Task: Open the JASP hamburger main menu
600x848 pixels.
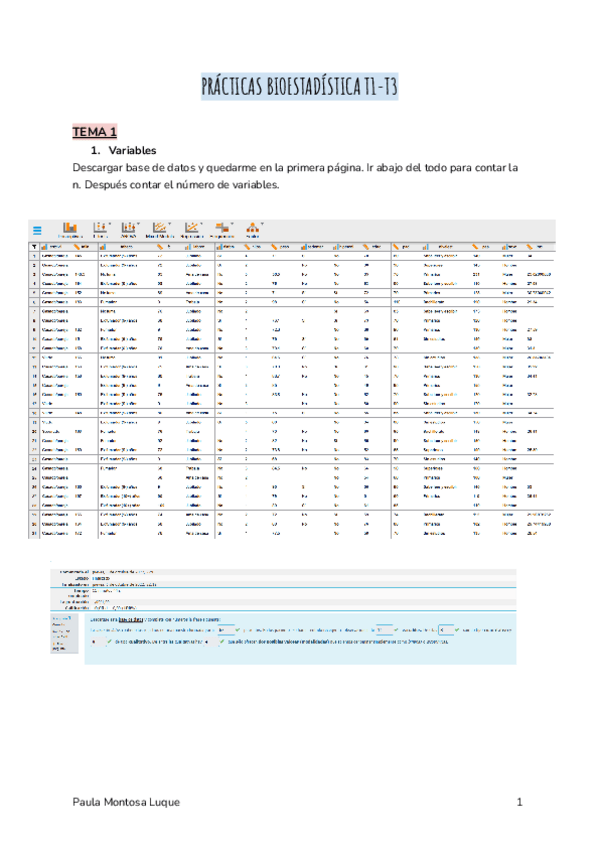Action: click(35, 229)
